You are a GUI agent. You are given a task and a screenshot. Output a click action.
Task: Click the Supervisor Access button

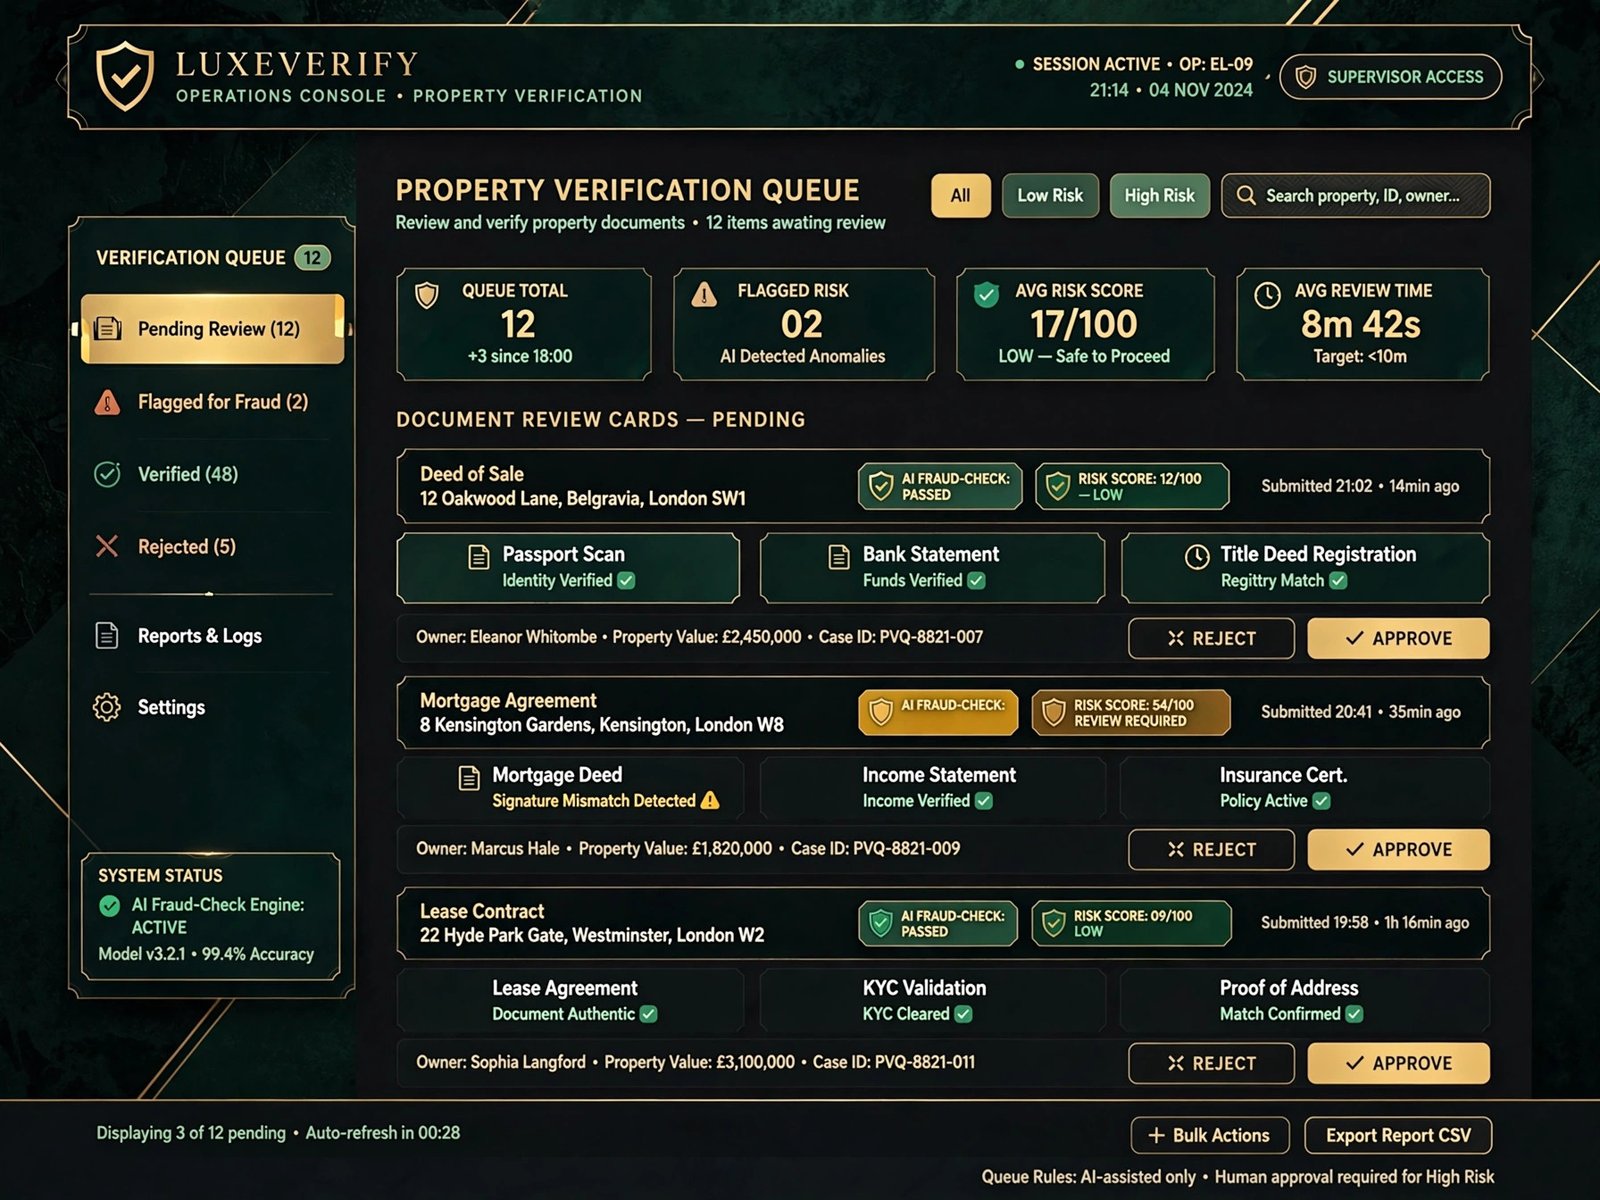click(x=1390, y=77)
